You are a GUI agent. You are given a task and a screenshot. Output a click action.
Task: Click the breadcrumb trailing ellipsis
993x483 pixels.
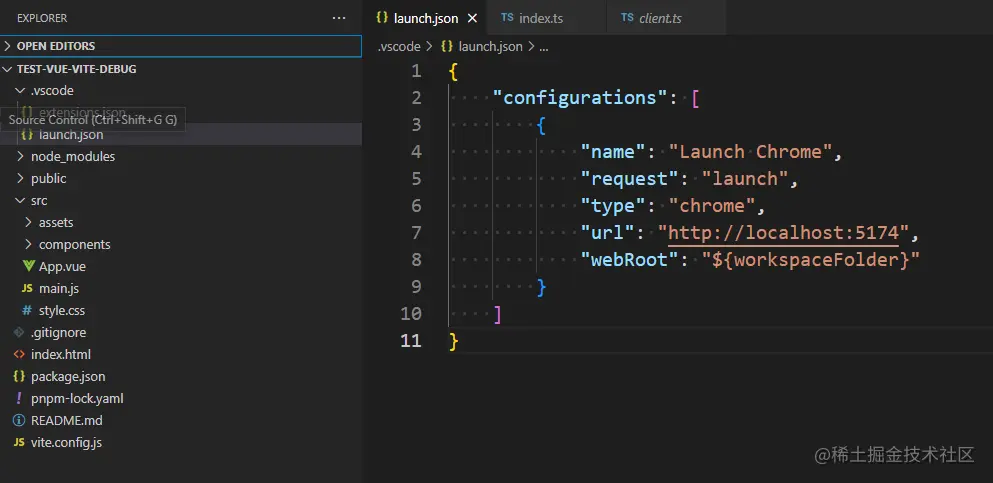pyautogui.click(x=543, y=47)
